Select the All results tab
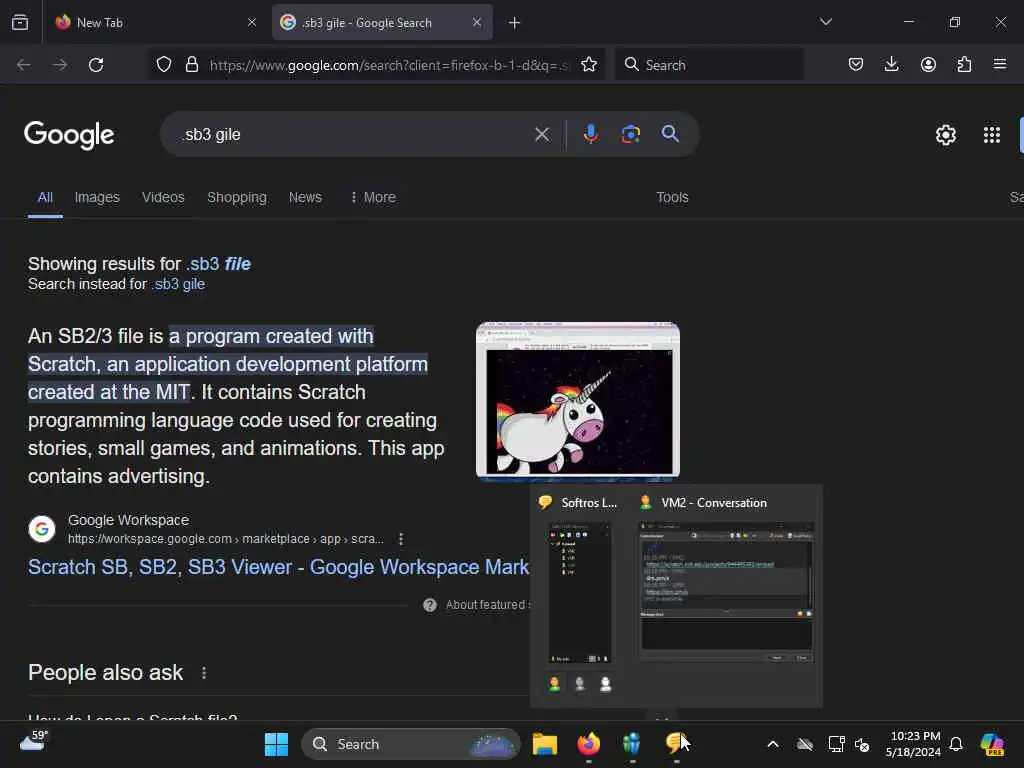 [x=45, y=197]
